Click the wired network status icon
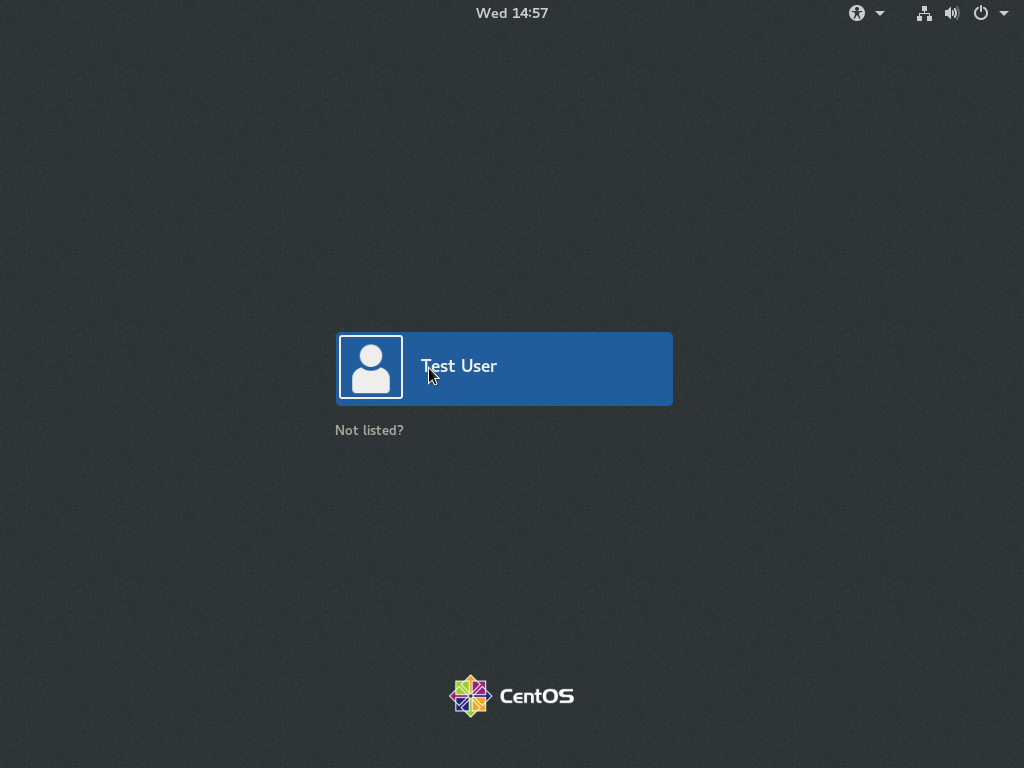 coord(924,13)
